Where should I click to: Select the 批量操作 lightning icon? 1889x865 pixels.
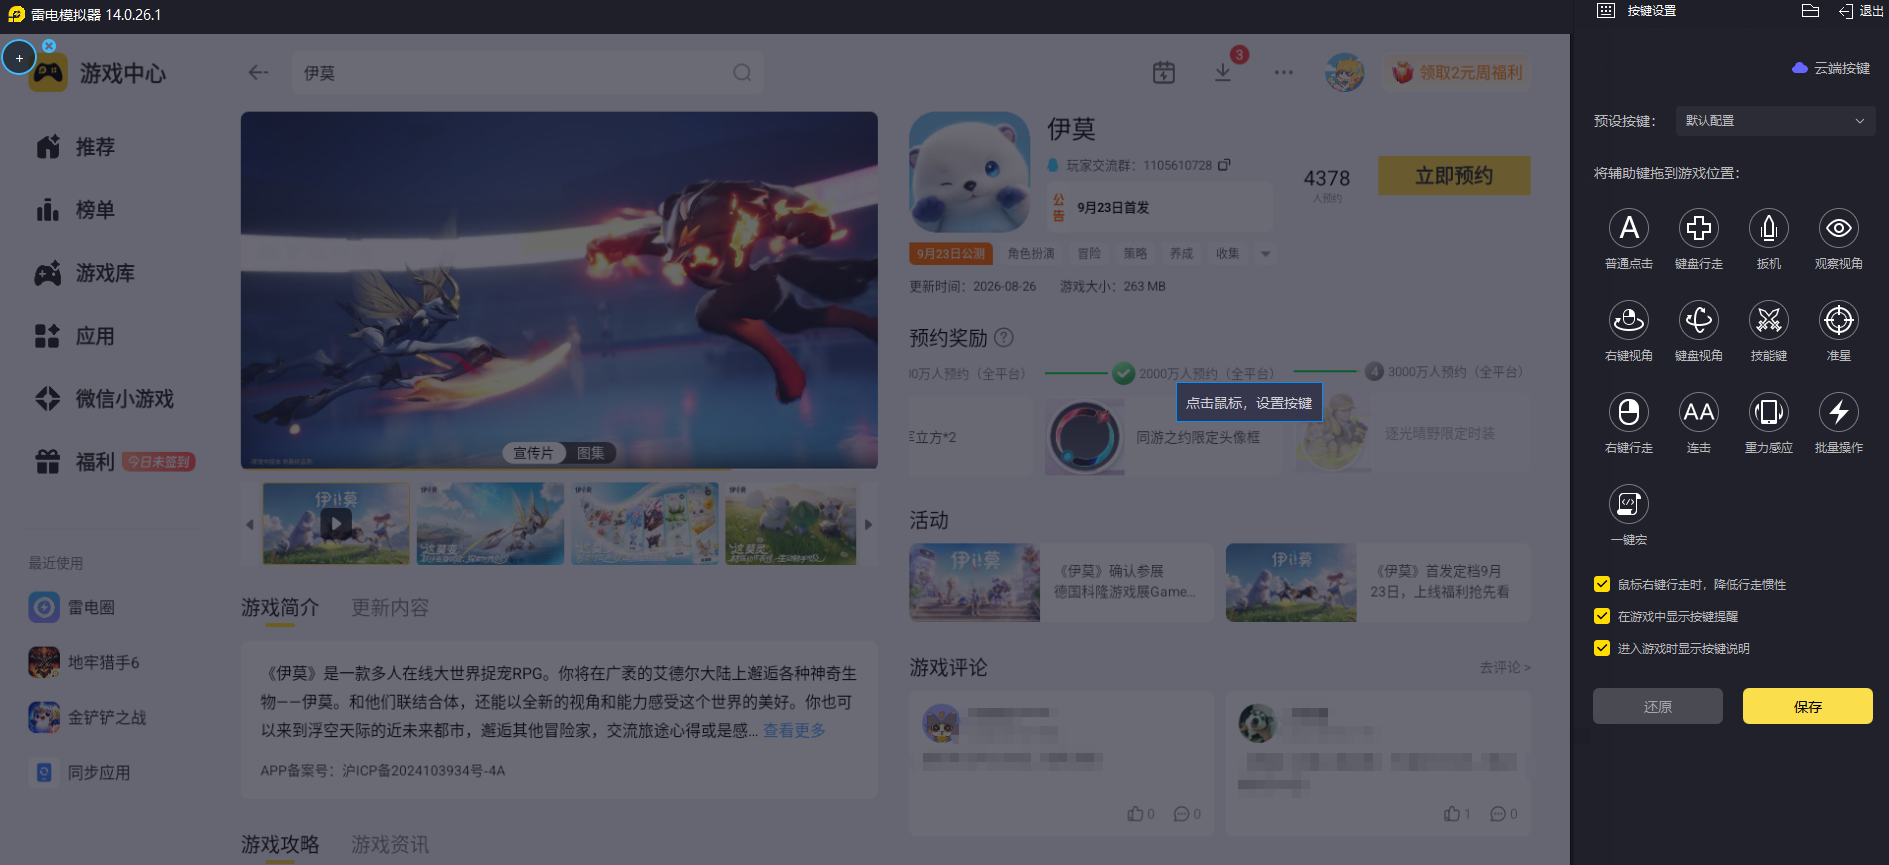click(1838, 412)
